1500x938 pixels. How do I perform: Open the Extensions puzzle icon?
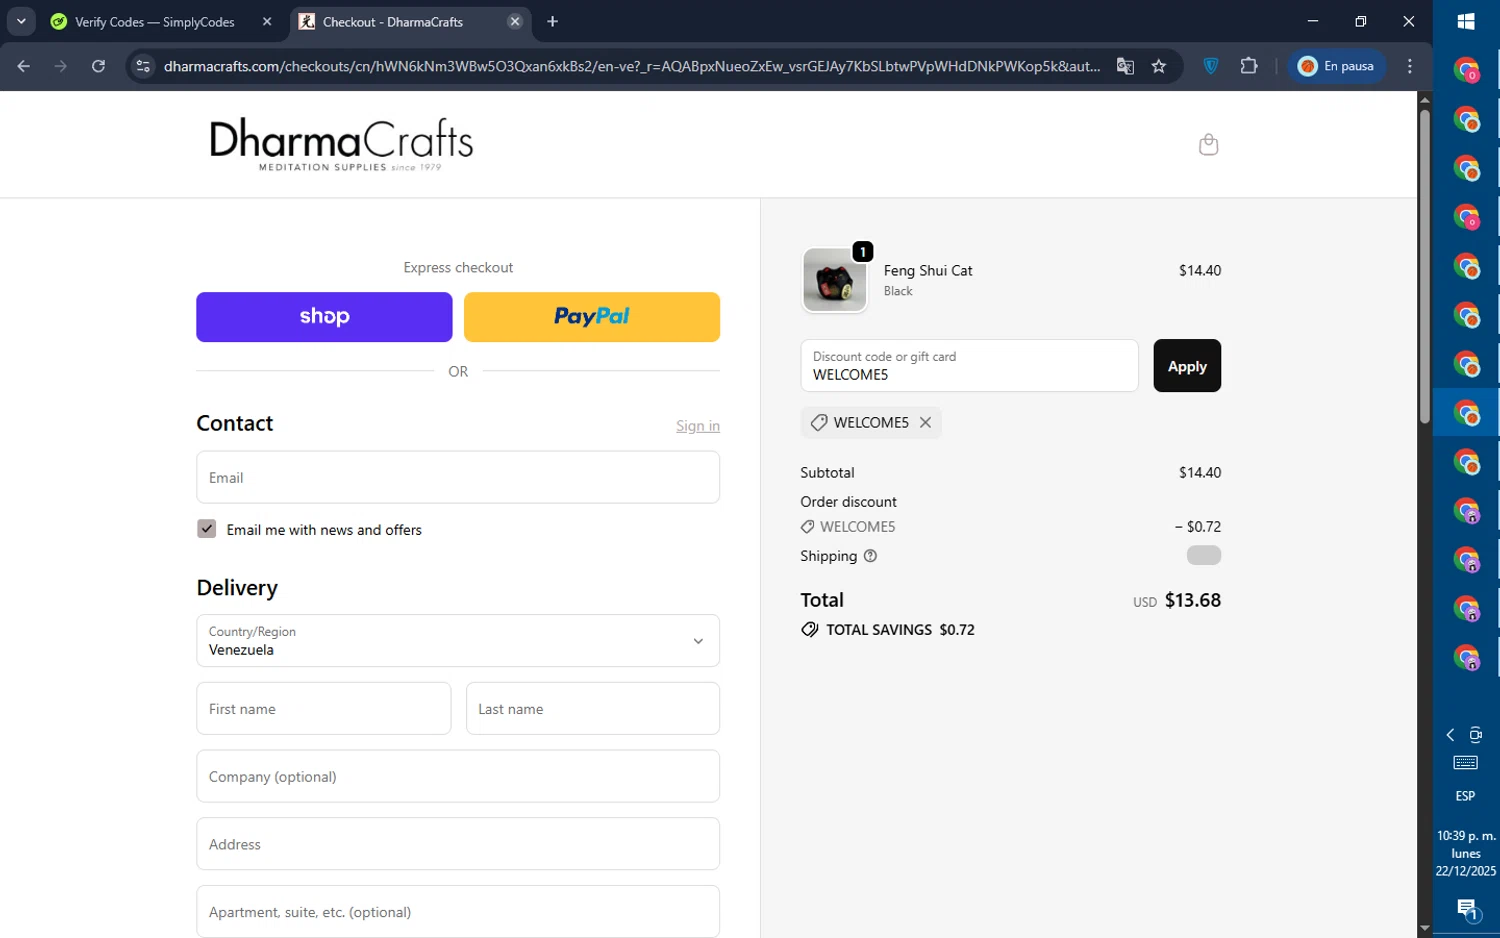[x=1249, y=66]
